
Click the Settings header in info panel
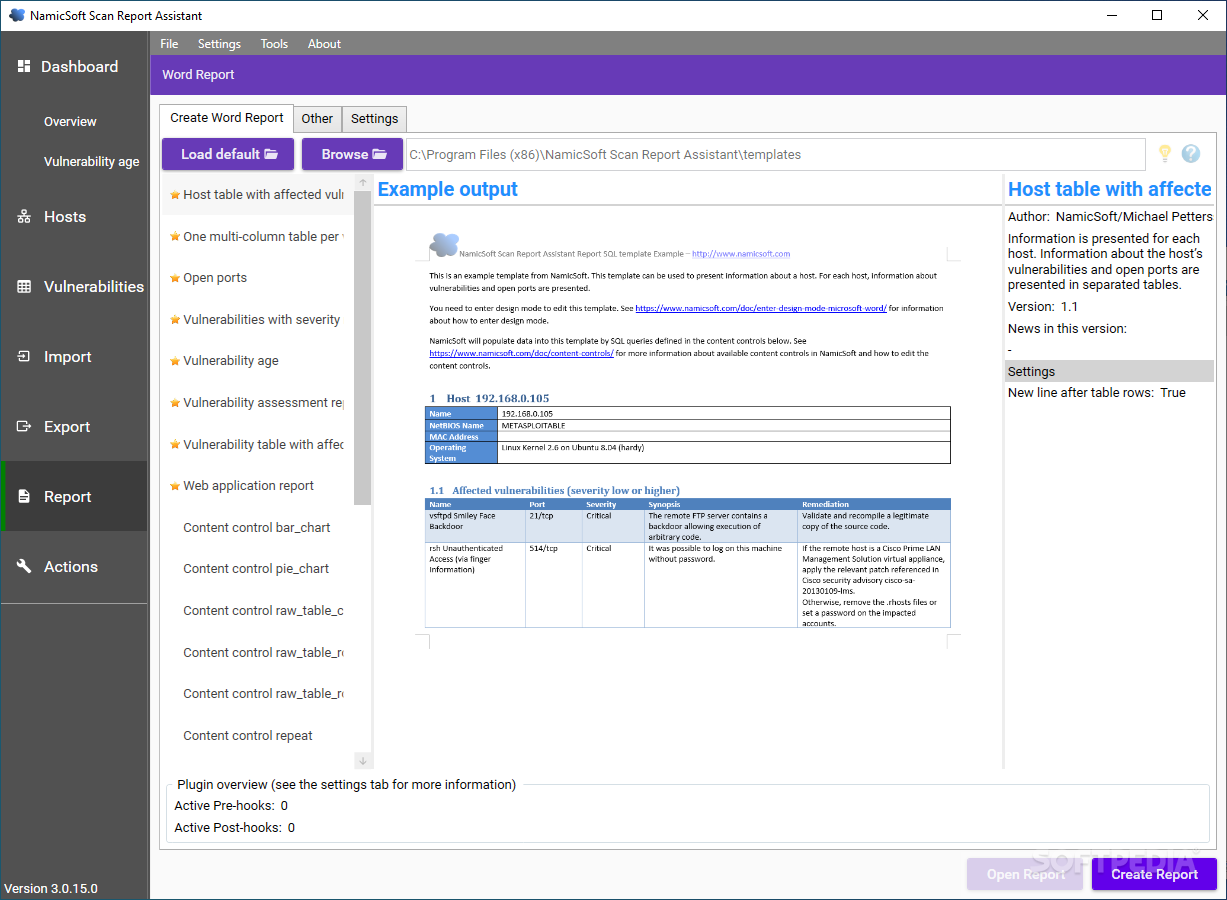[1109, 371]
